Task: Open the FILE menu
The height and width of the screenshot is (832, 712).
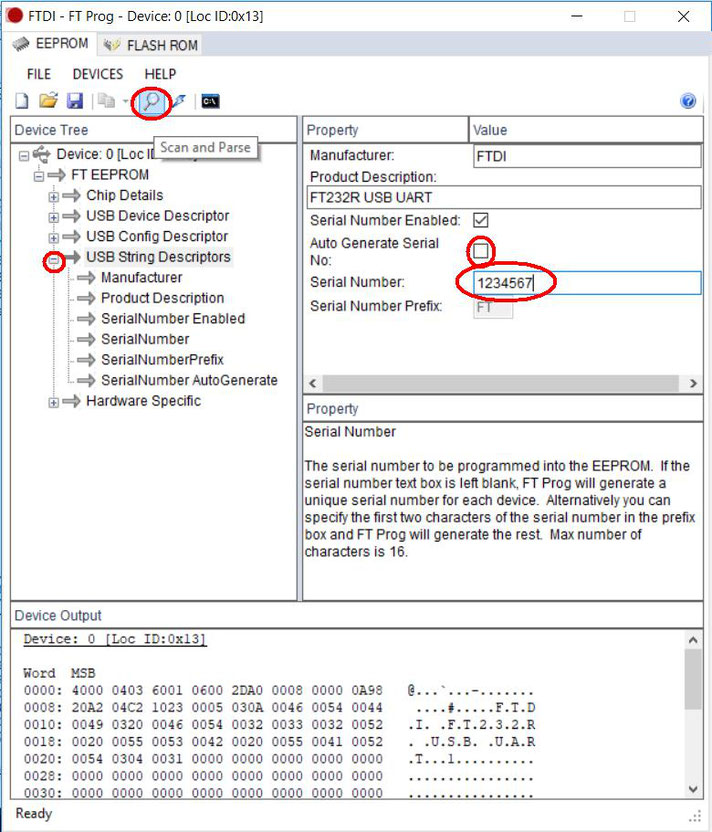Action: 39,74
